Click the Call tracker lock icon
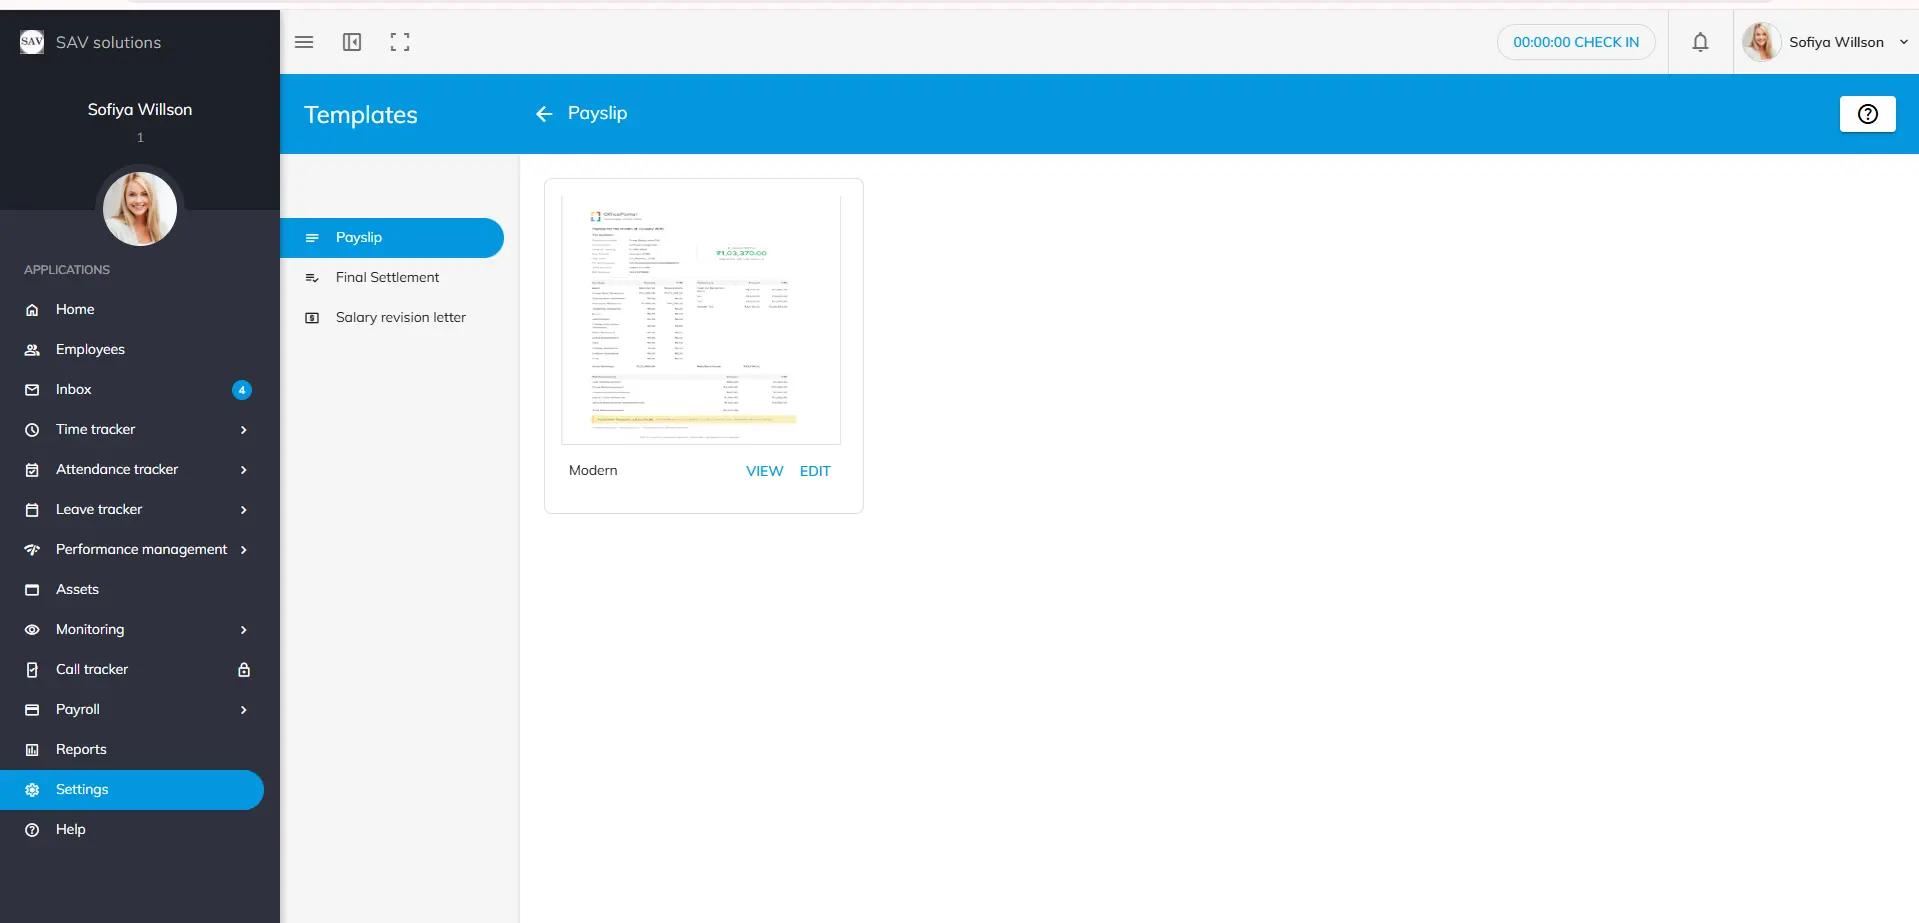Screen dimensions: 1919x923 [x=244, y=670]
